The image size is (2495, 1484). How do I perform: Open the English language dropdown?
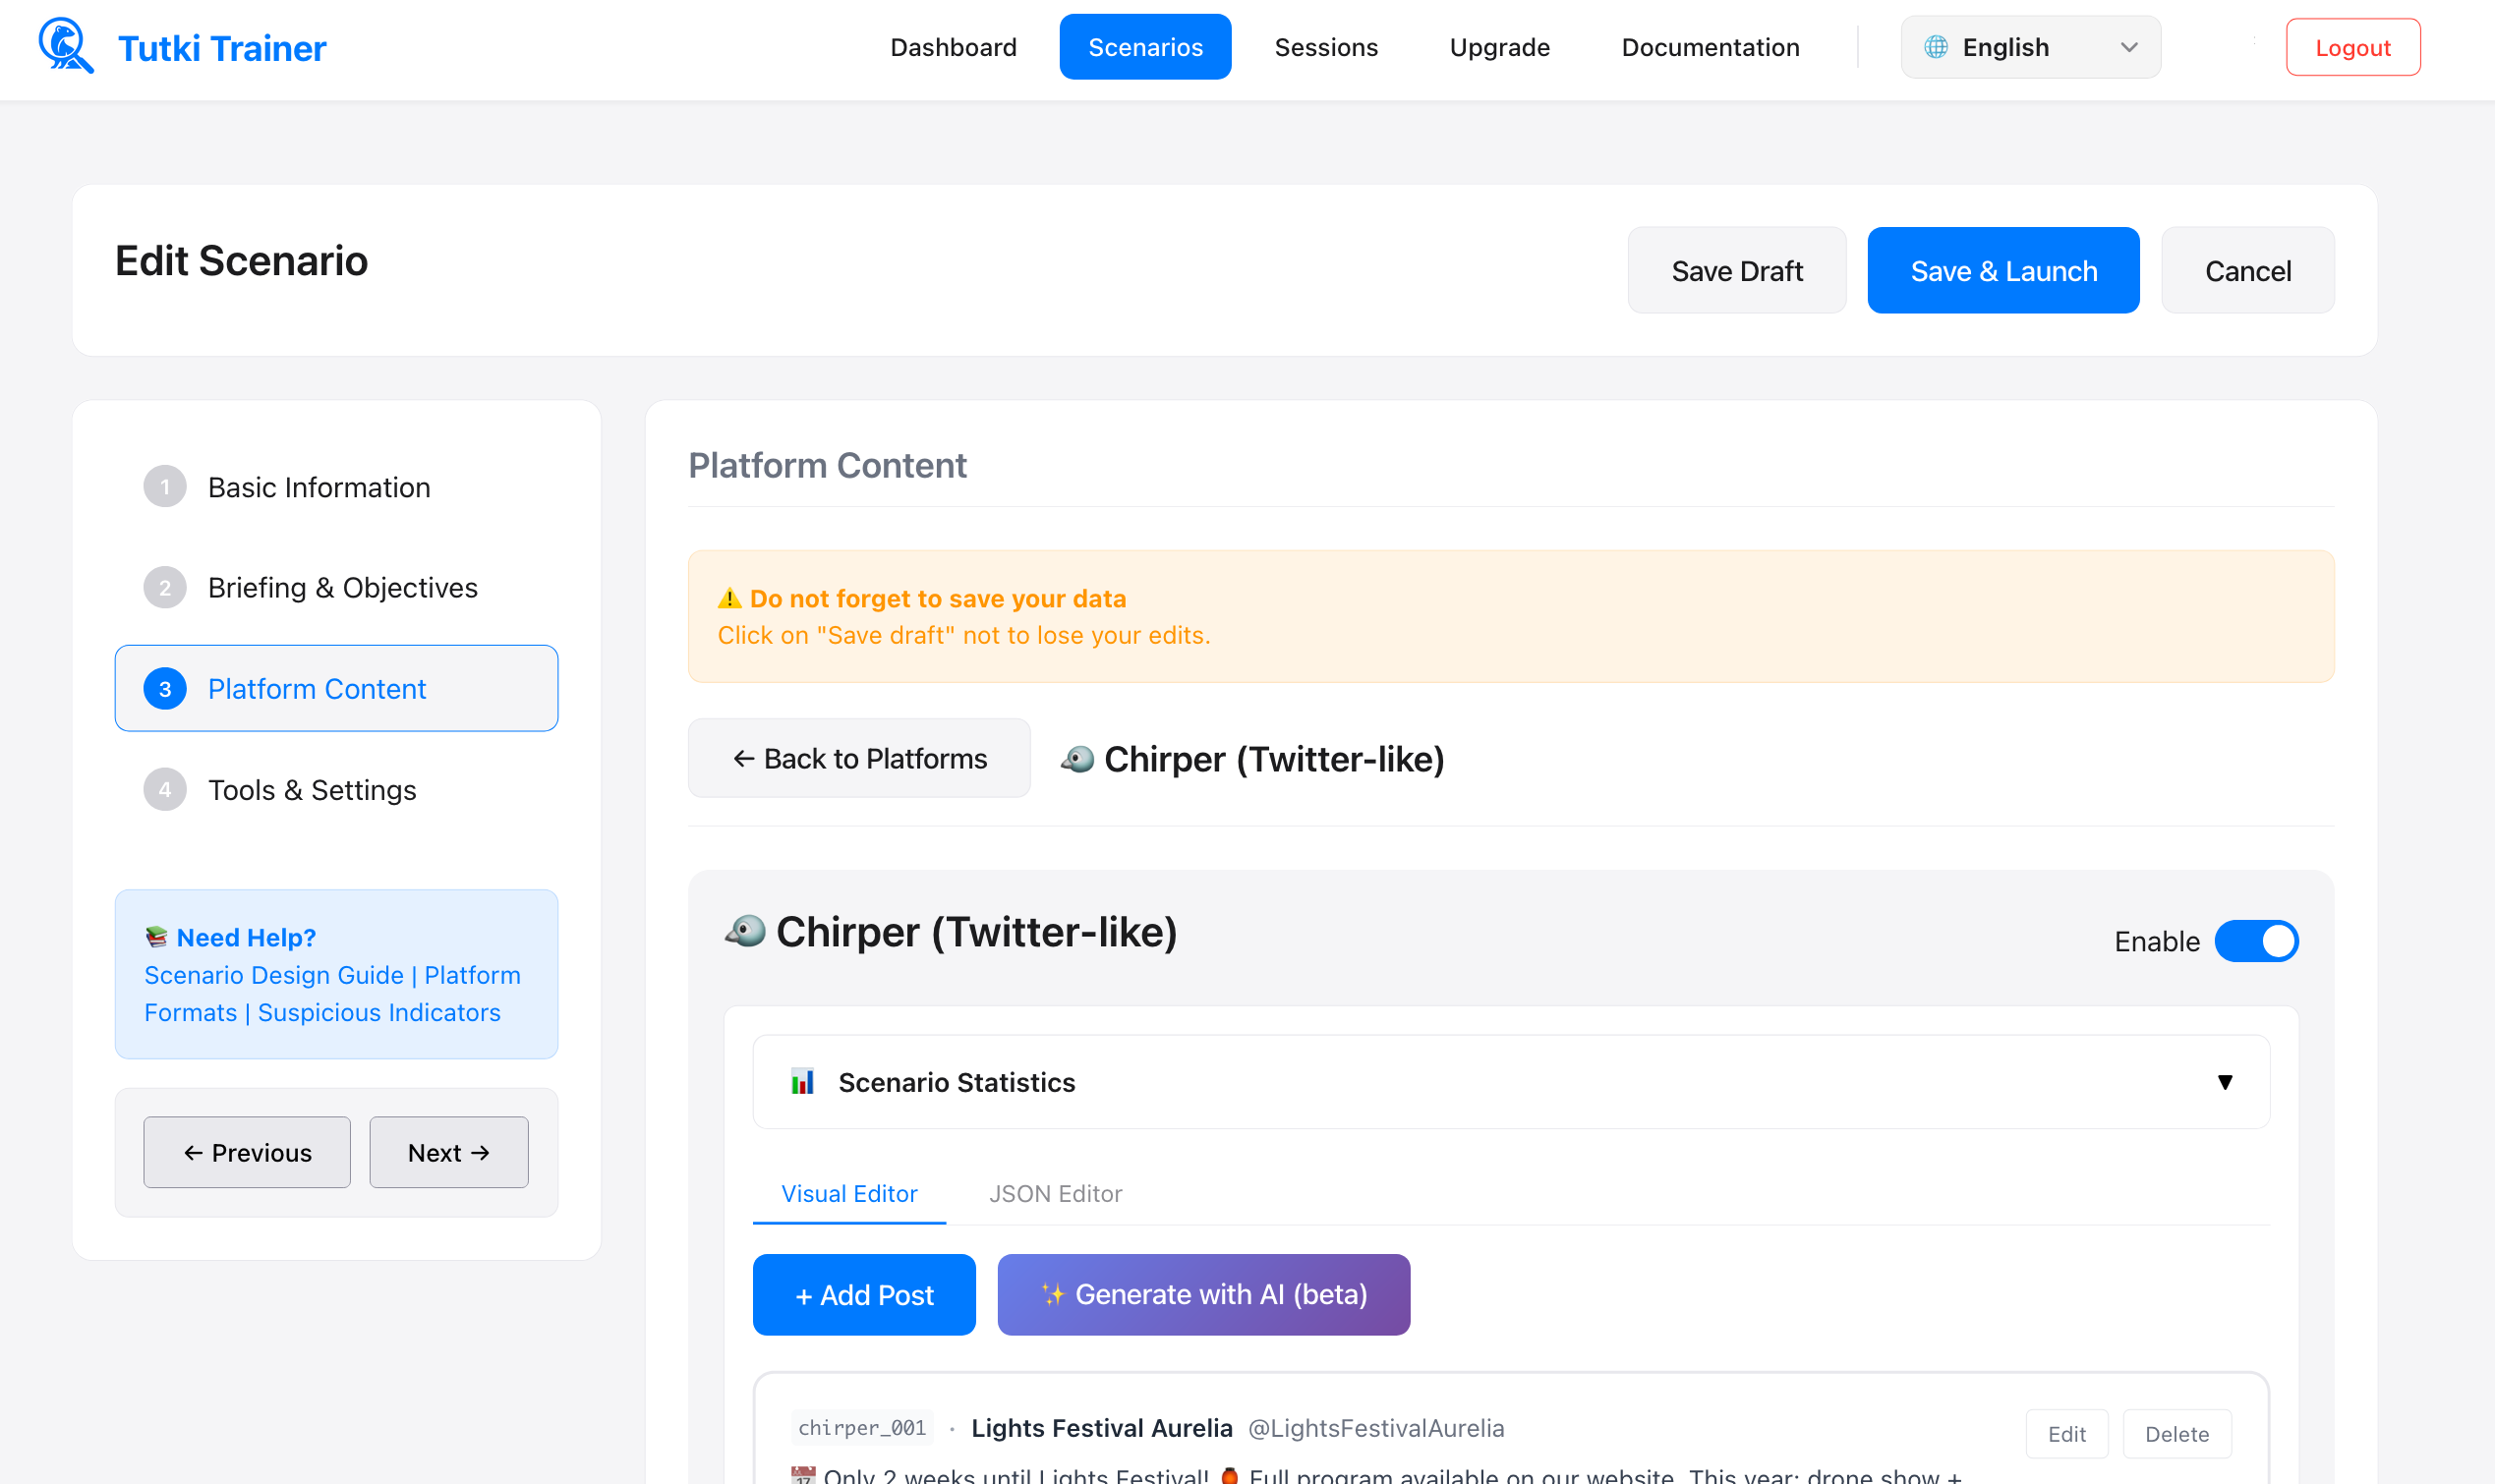point(2030,46)
